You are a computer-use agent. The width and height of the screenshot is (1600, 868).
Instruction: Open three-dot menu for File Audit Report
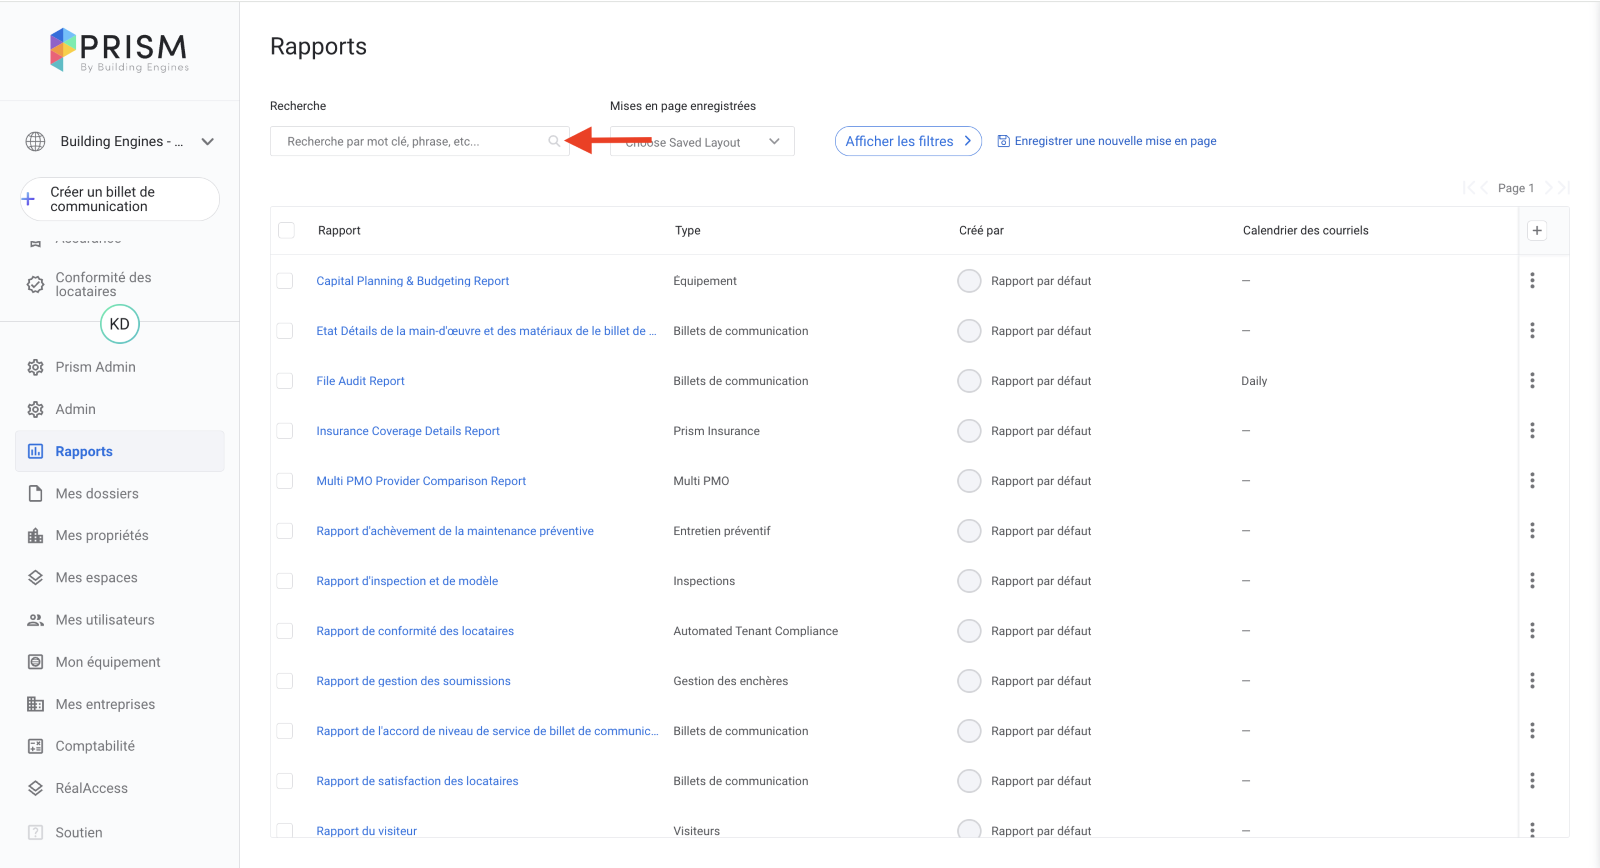point(1532,381)
